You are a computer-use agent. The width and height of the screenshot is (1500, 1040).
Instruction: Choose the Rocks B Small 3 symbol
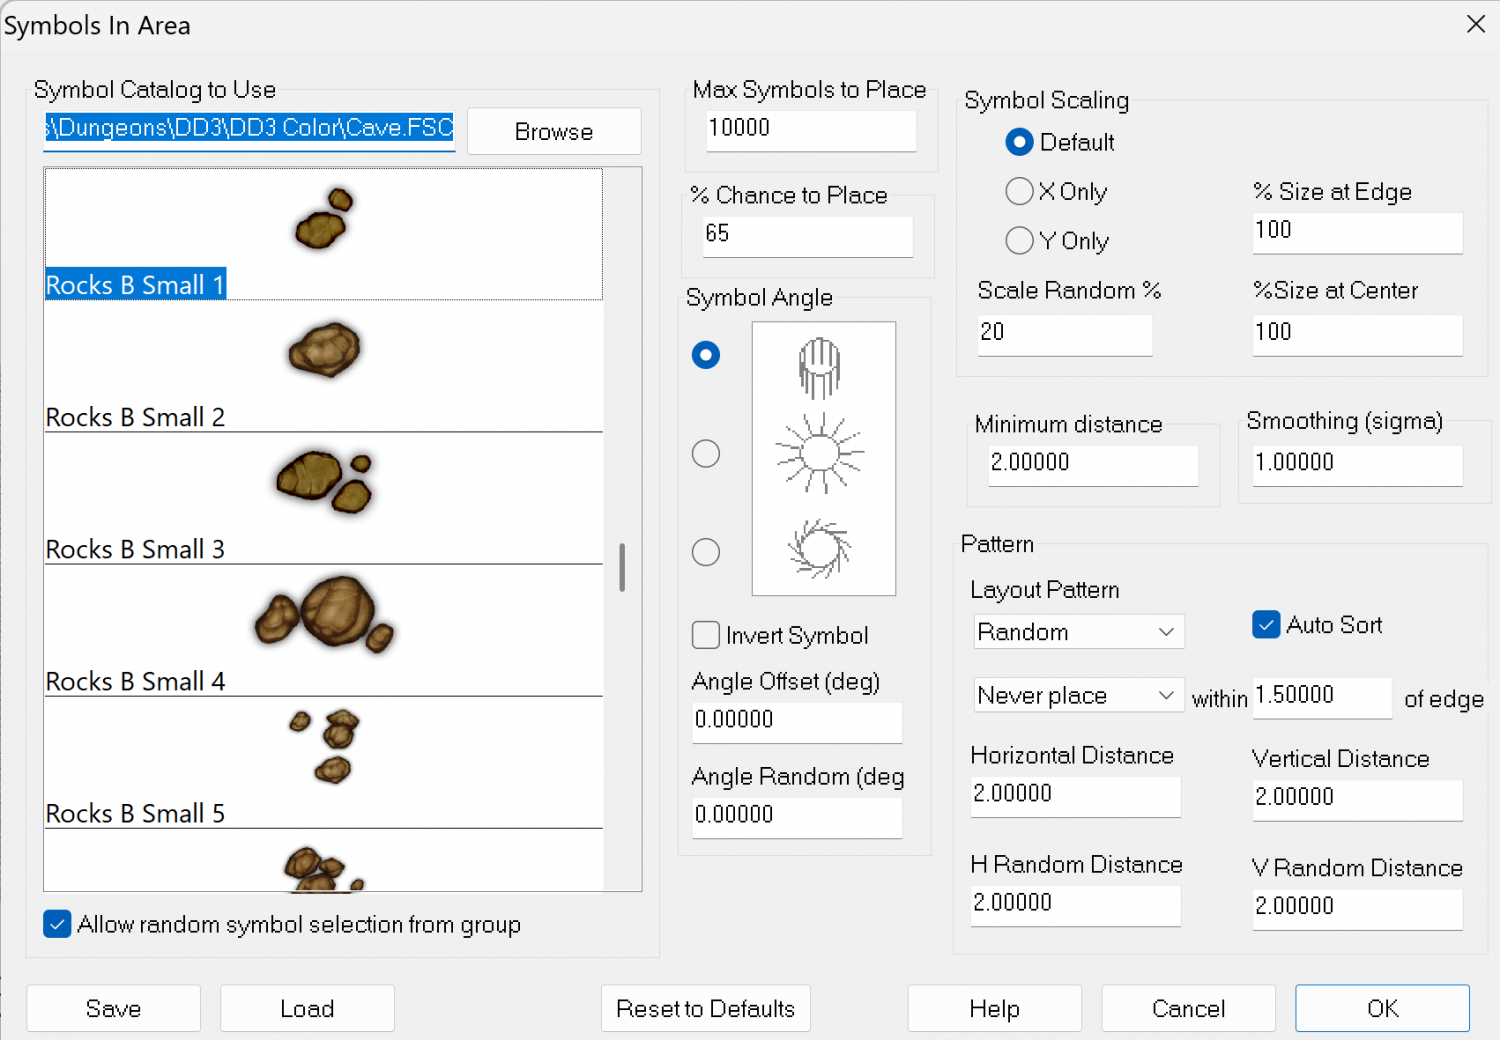pyautogui.click(x=323, y=498)
